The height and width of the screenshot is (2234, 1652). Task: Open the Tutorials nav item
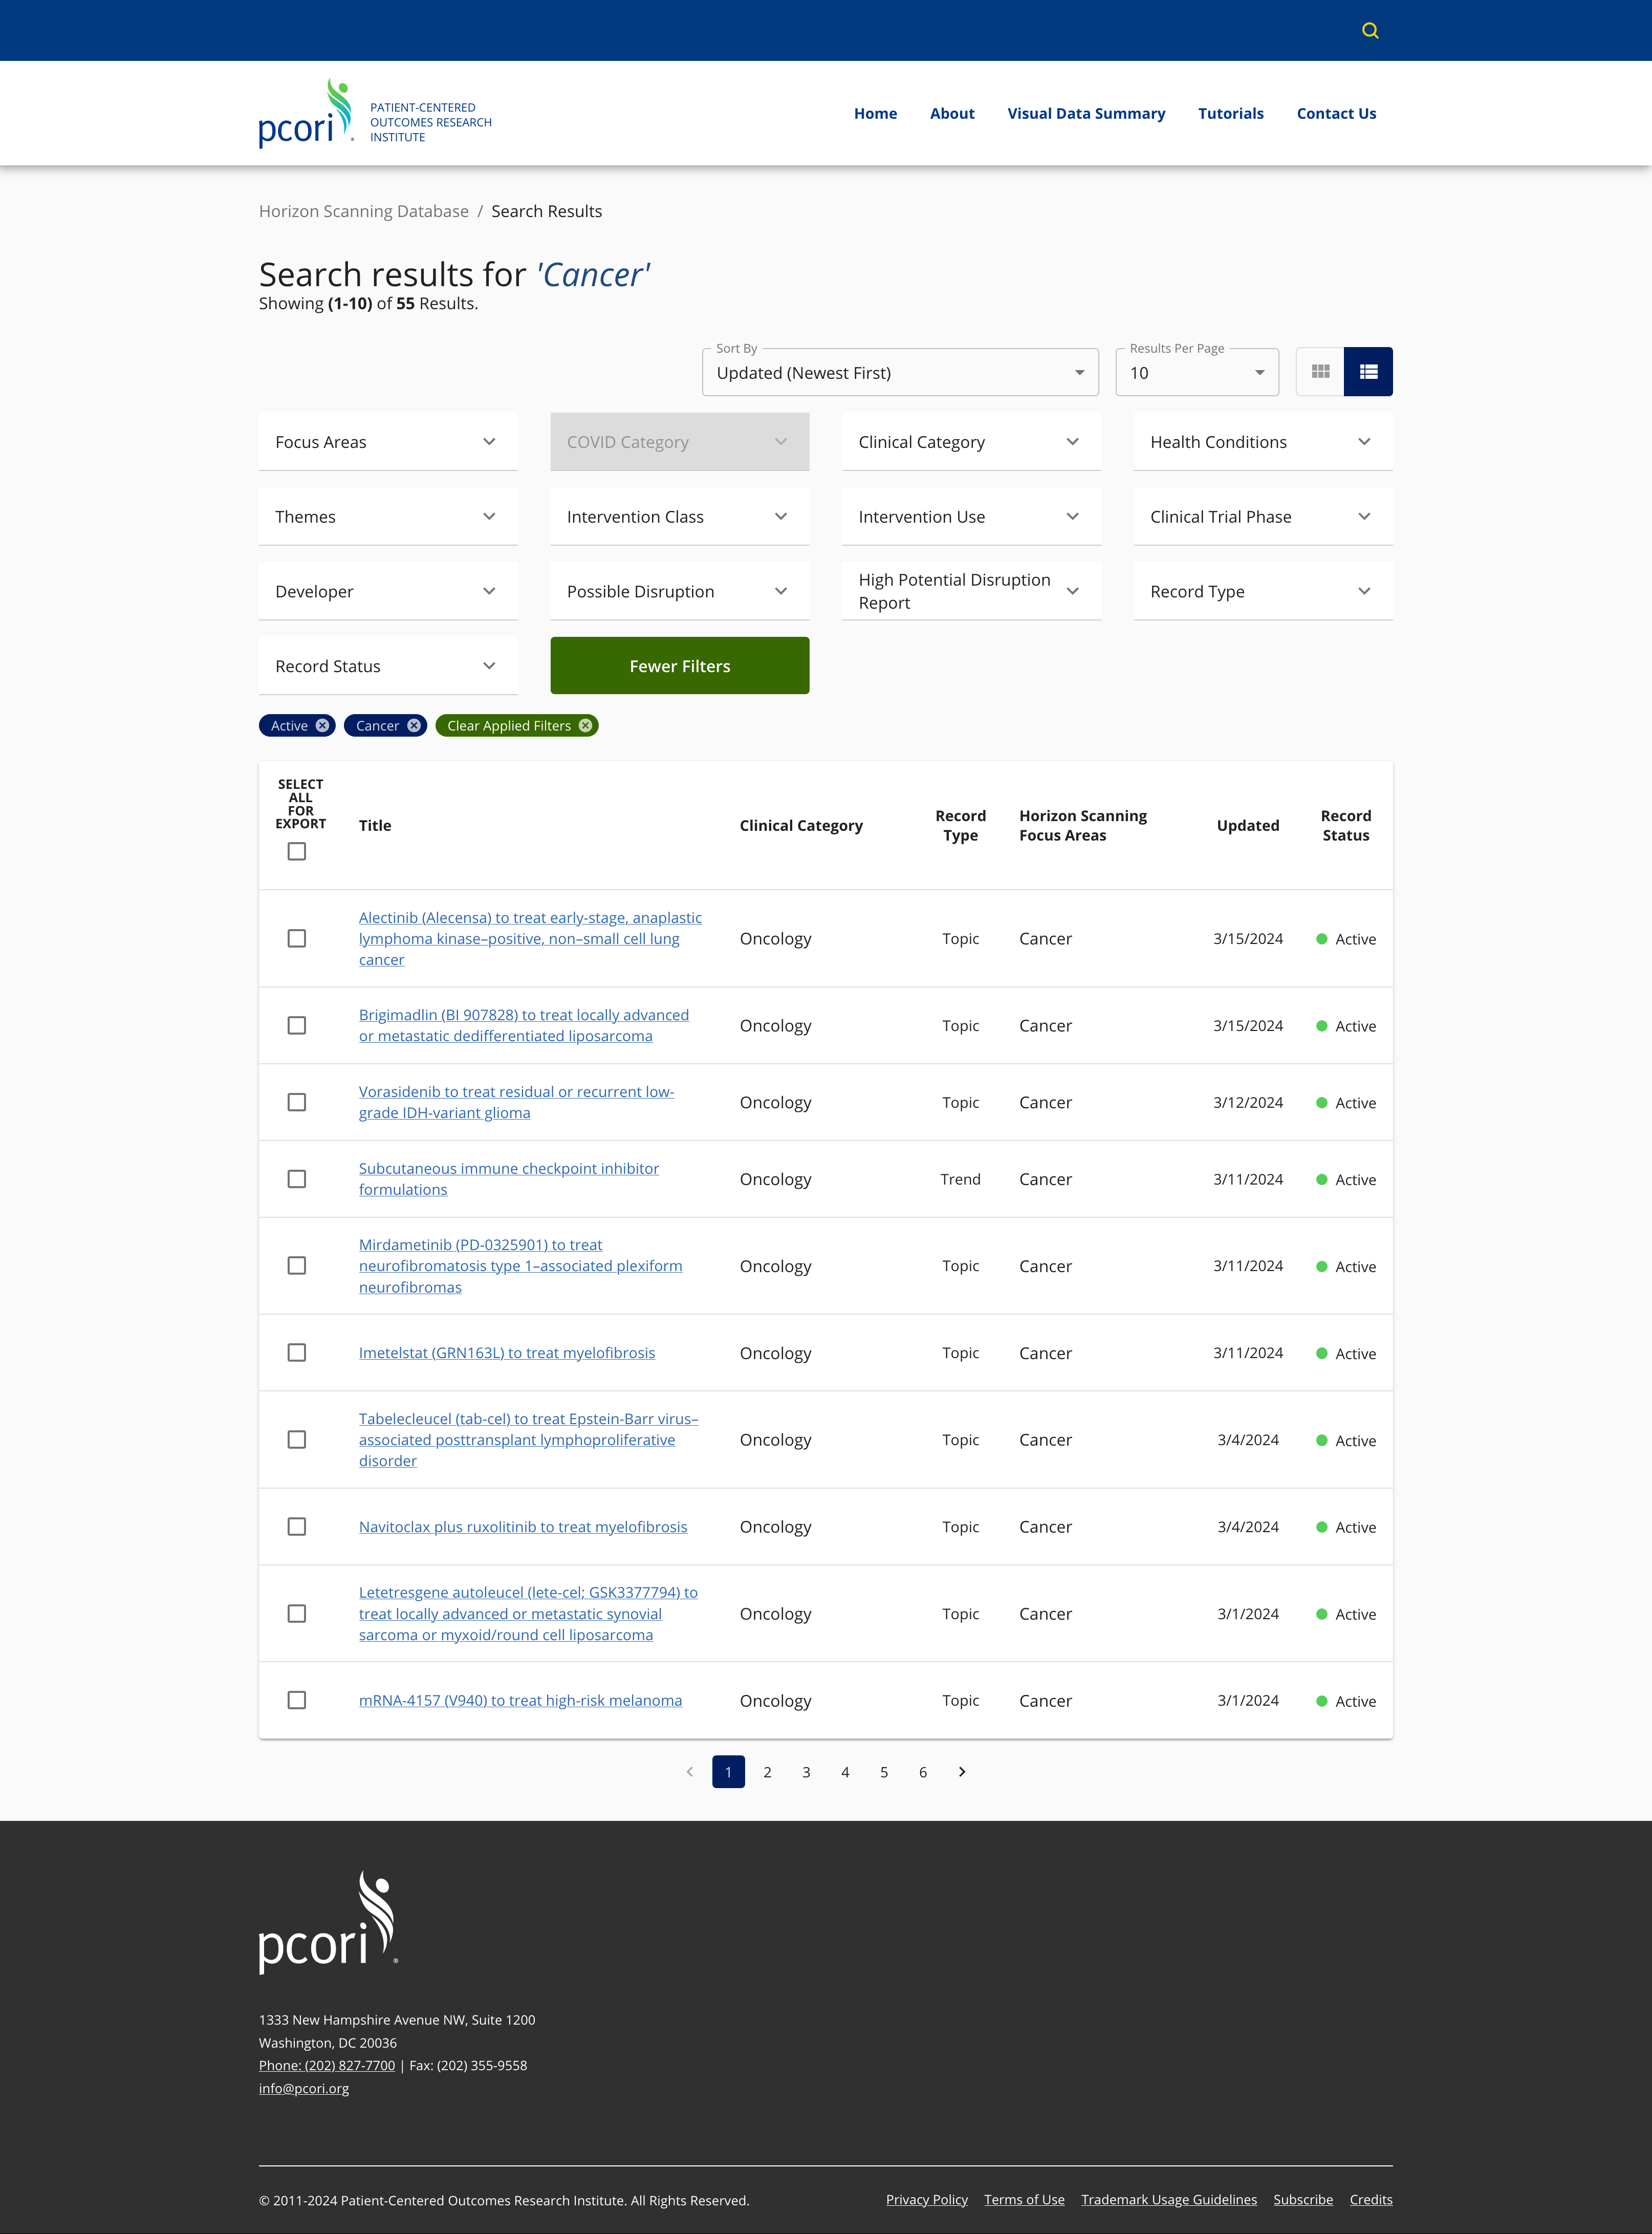1230,114
